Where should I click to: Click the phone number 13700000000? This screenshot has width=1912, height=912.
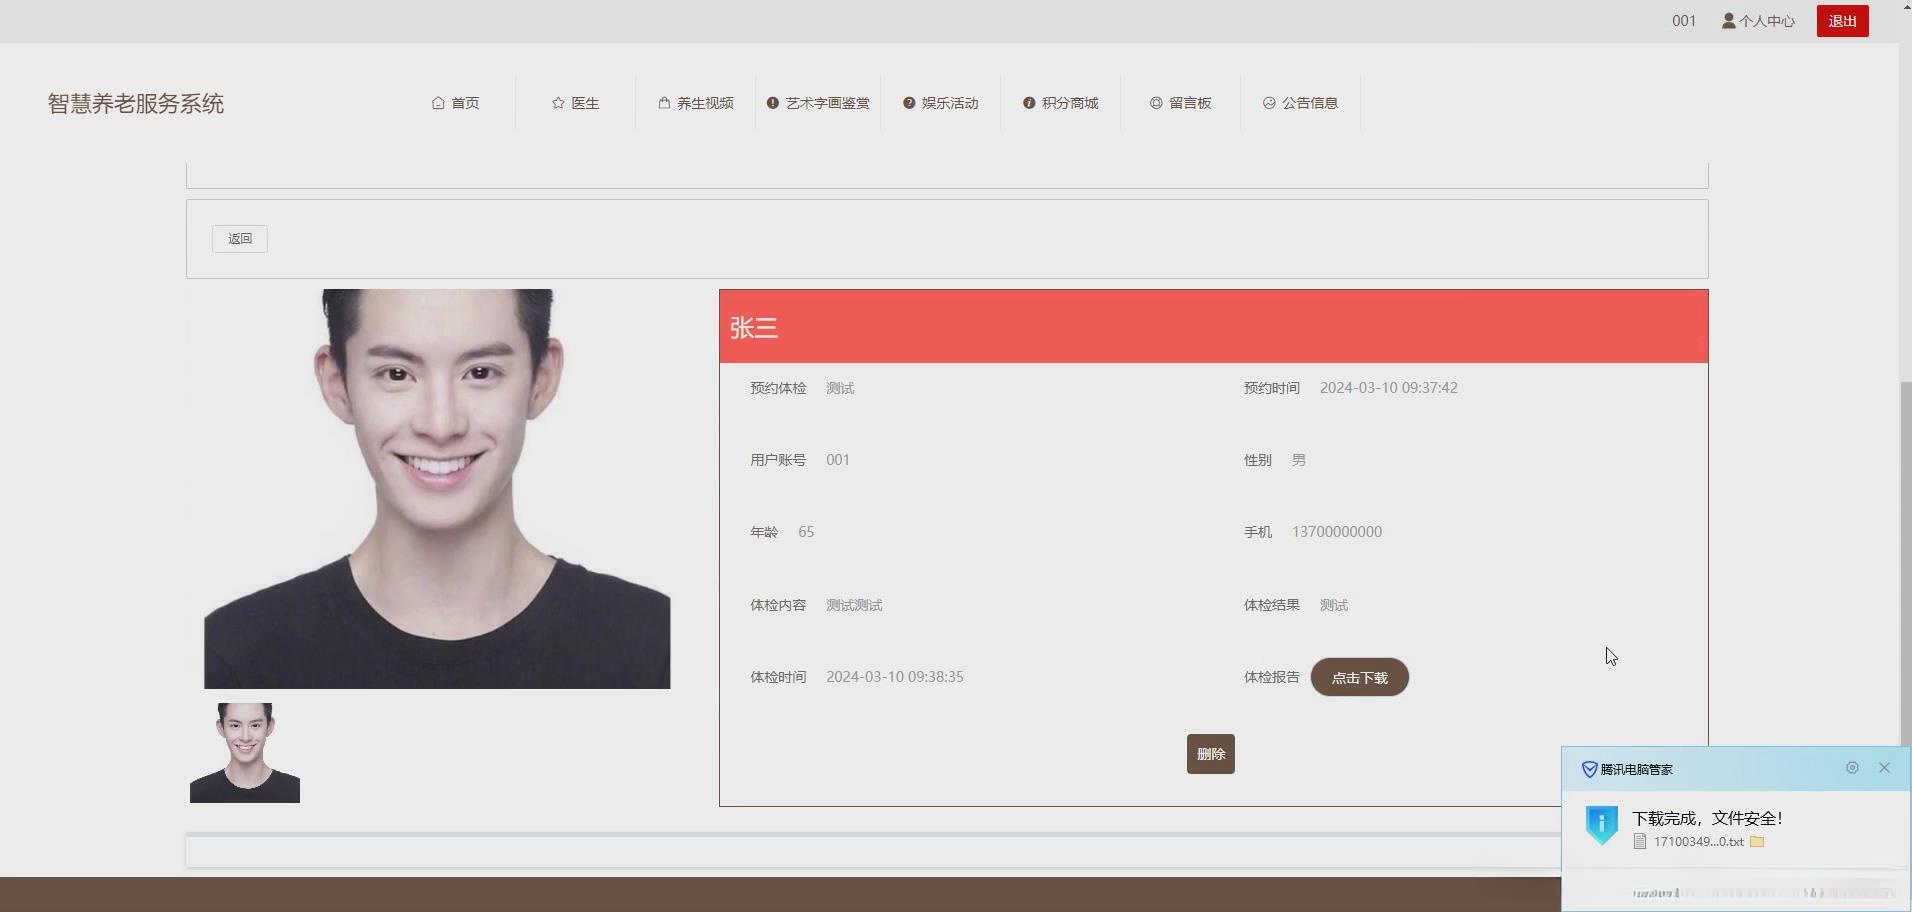coord(1337,532)
